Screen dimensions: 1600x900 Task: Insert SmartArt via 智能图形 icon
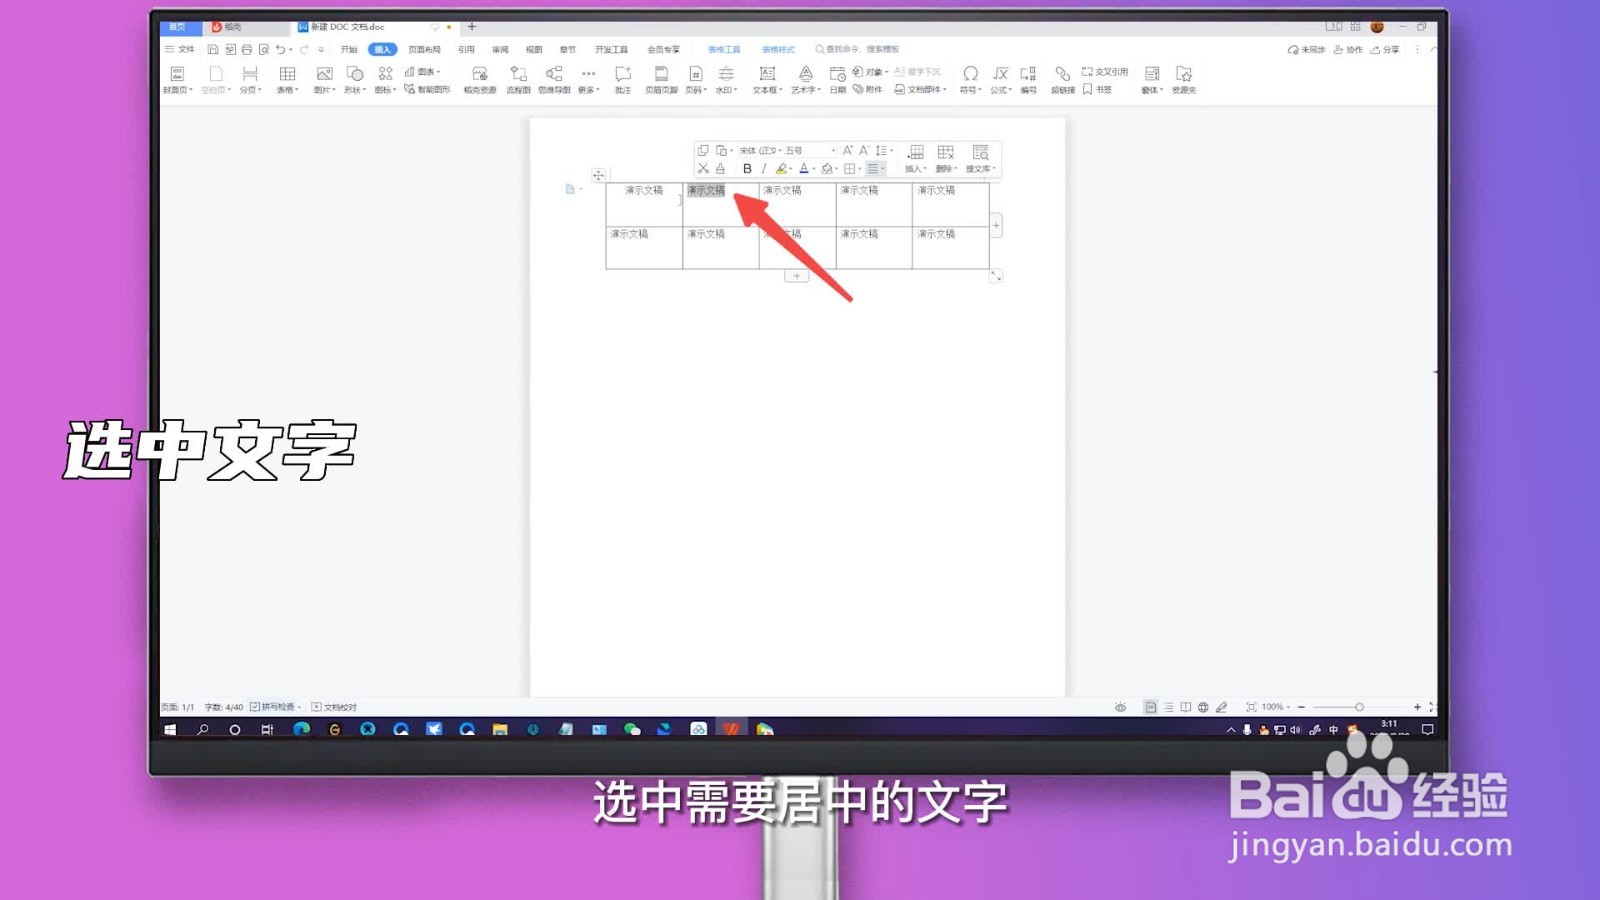pyautogui.click(x=437, y=88)
